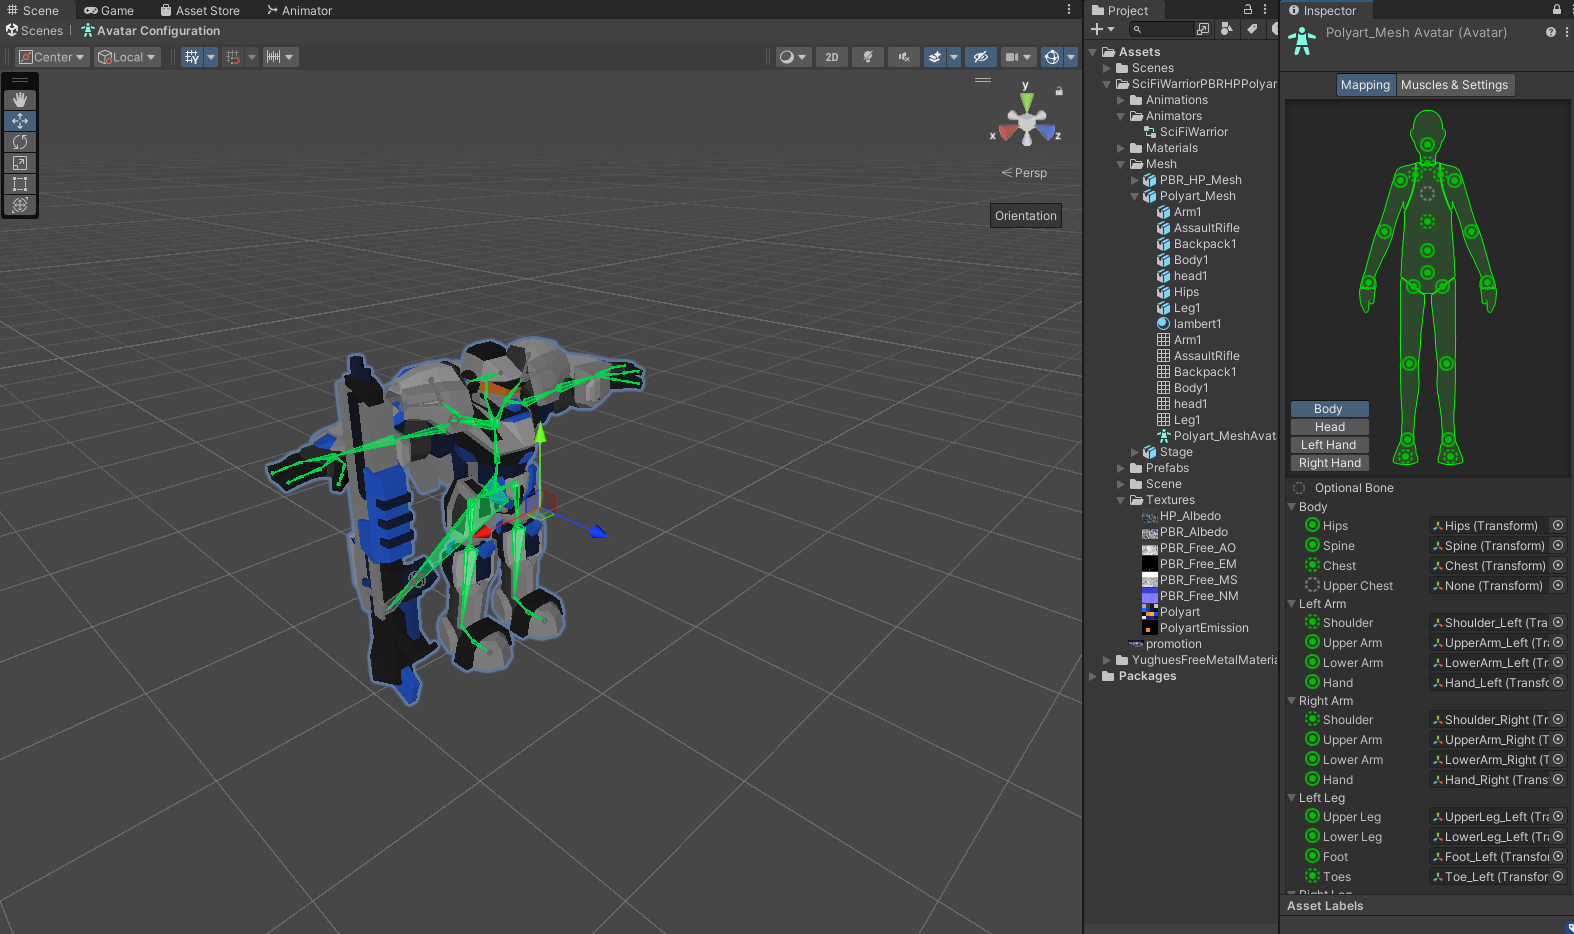This screenshot has height=934, width=1574.
Task: Select the SciFiWarrior animator controller
Action: click(1186, 132)
